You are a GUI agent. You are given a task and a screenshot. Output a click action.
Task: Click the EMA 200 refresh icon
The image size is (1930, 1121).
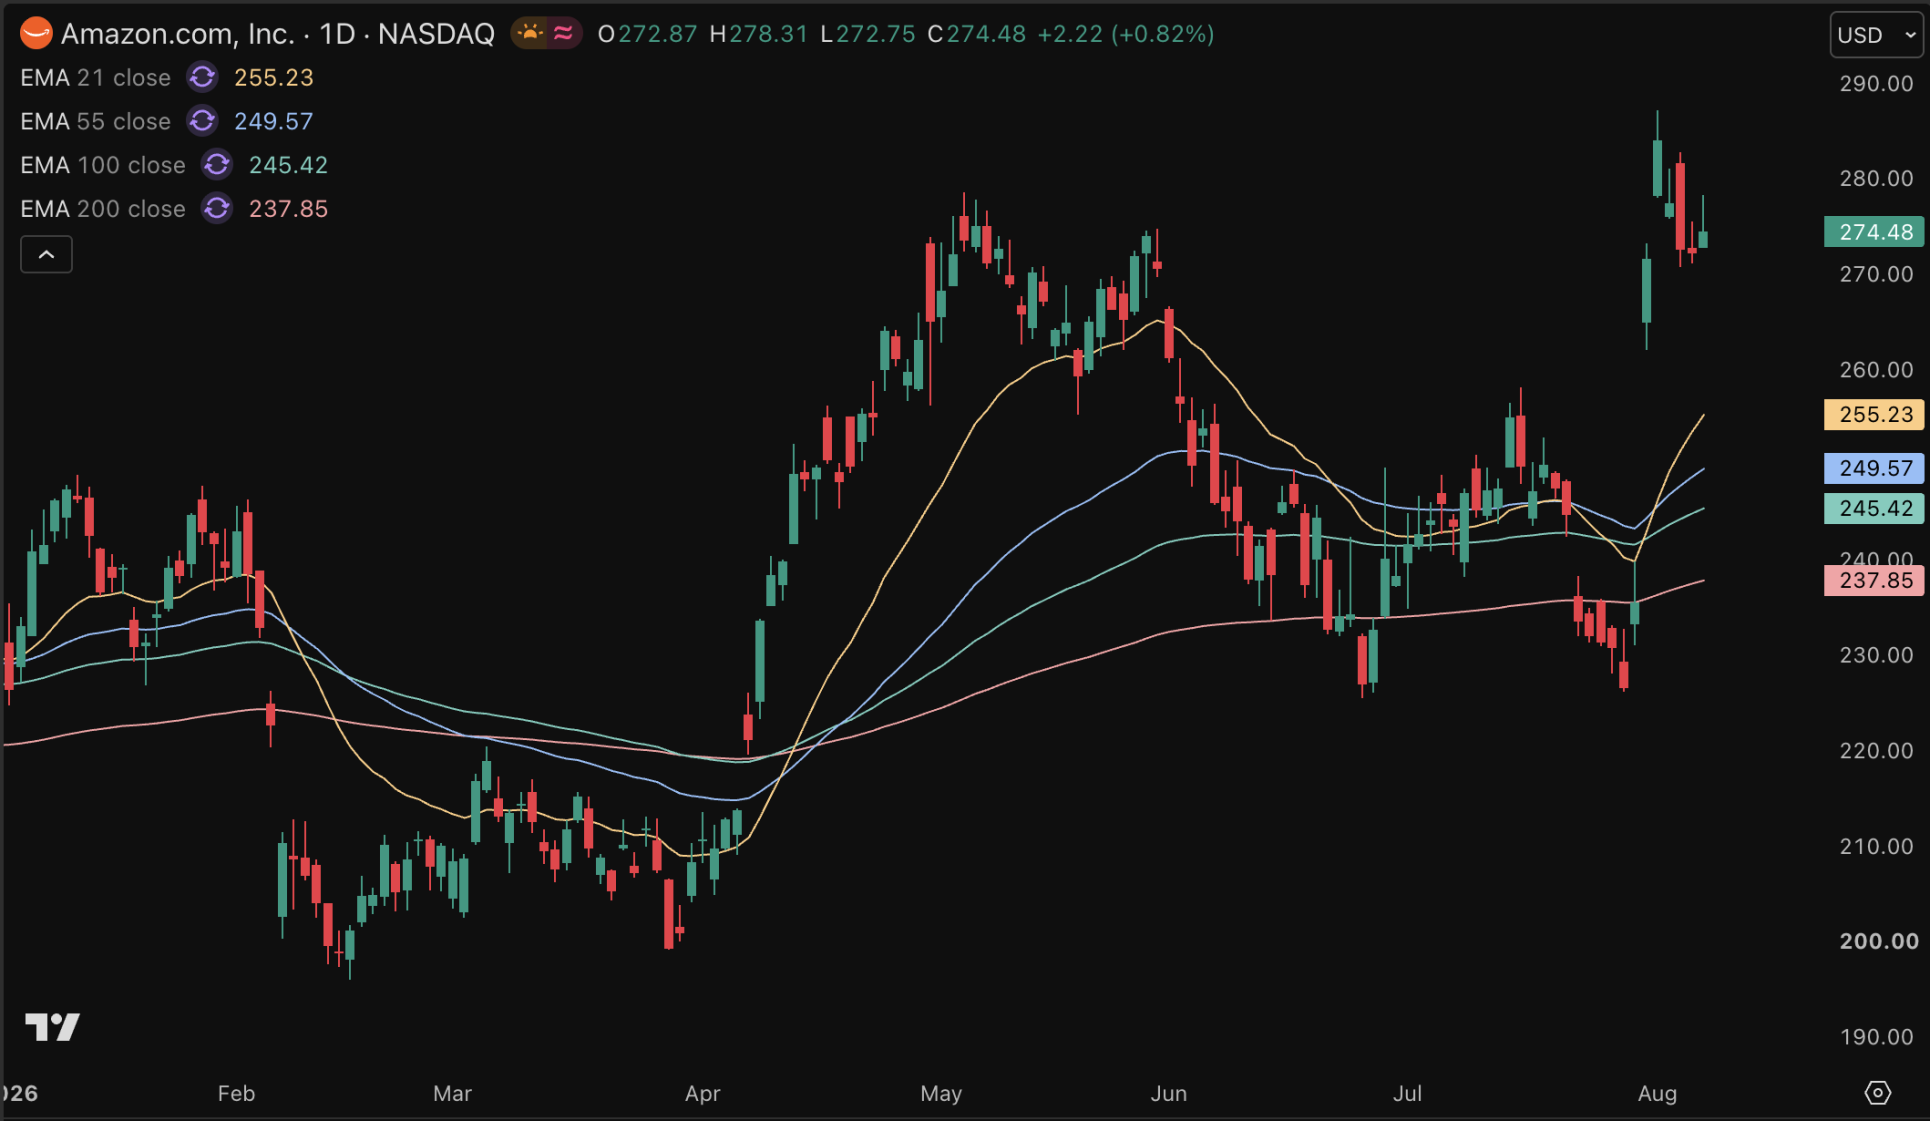[217, 209]
